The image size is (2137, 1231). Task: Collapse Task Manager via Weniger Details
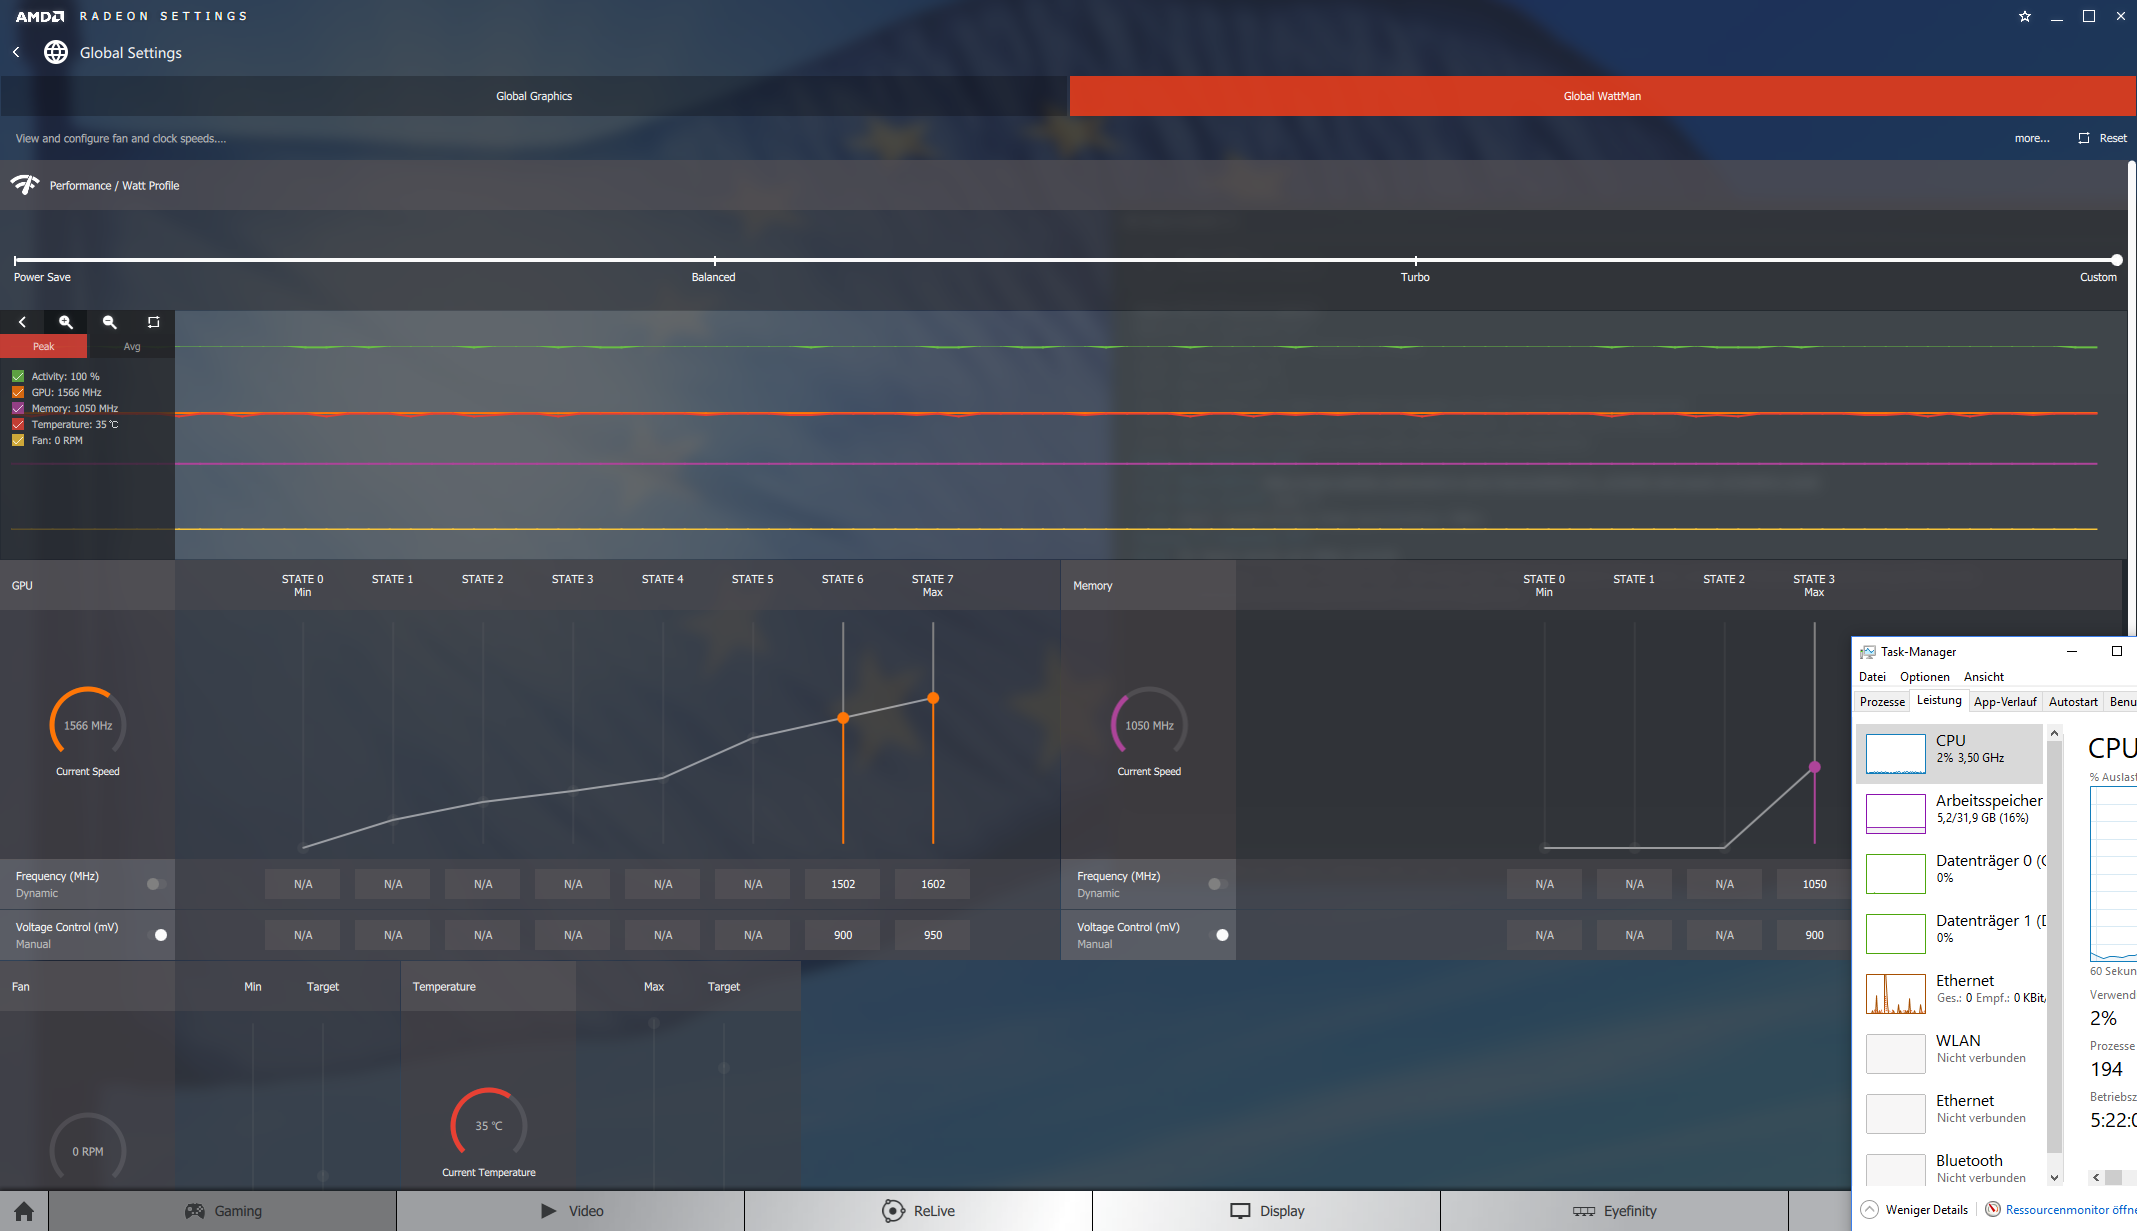pos(1915,1209)
